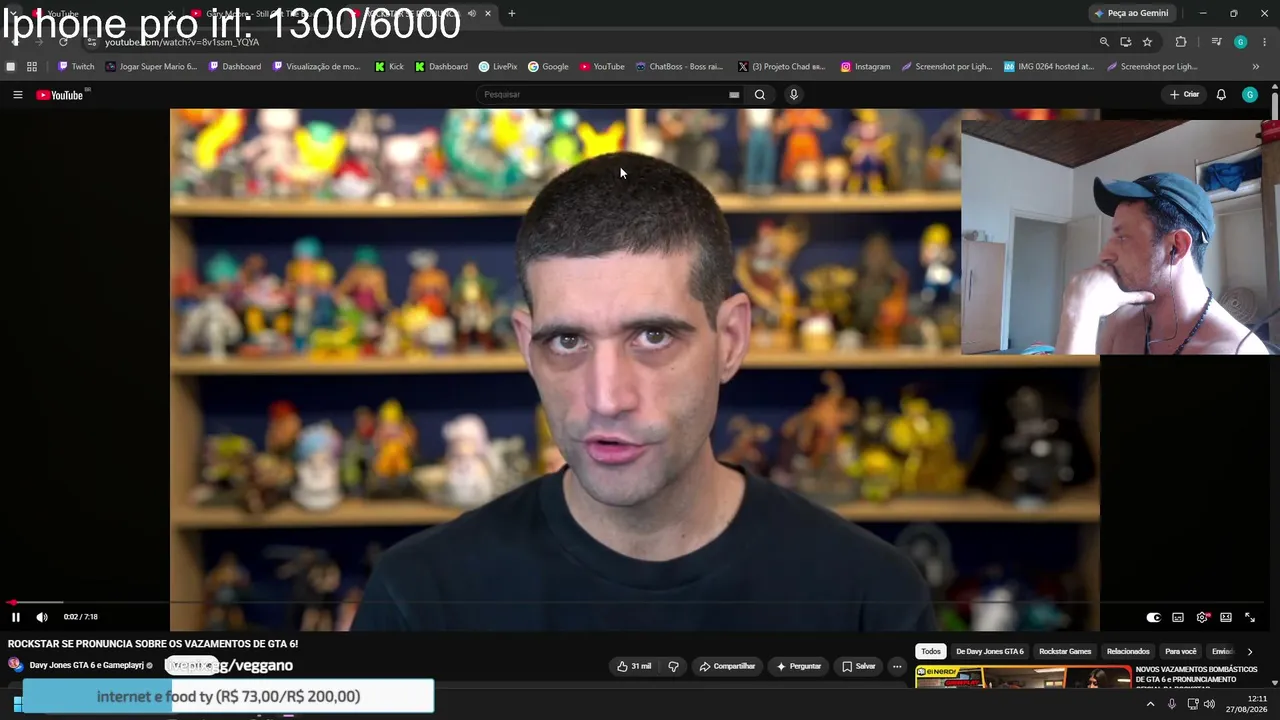This screenshot has height=720, width=1280.
Task: Click the Perguntar button
Action: pos(798,666)
